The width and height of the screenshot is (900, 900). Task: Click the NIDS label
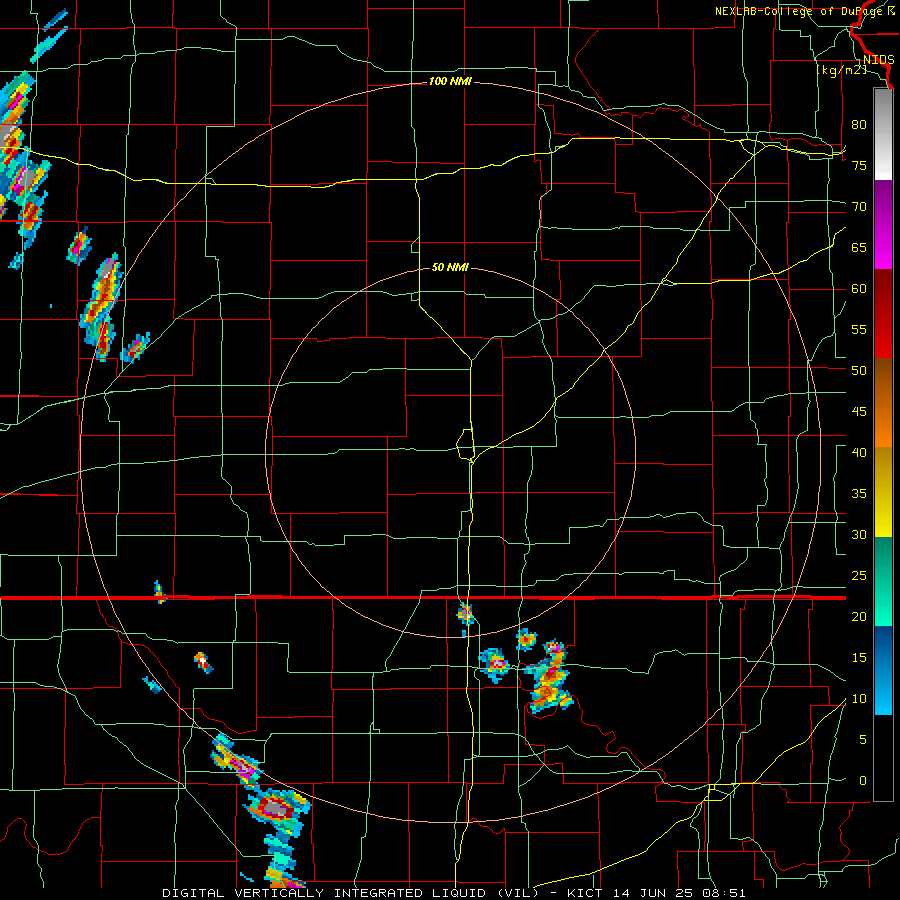(878, 60)
